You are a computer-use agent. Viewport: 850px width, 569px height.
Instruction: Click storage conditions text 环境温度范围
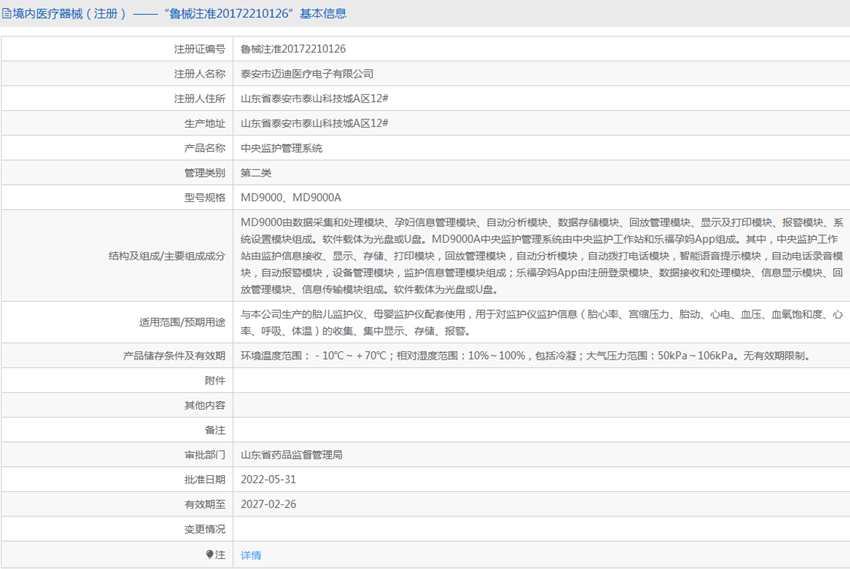click(526, 355)
